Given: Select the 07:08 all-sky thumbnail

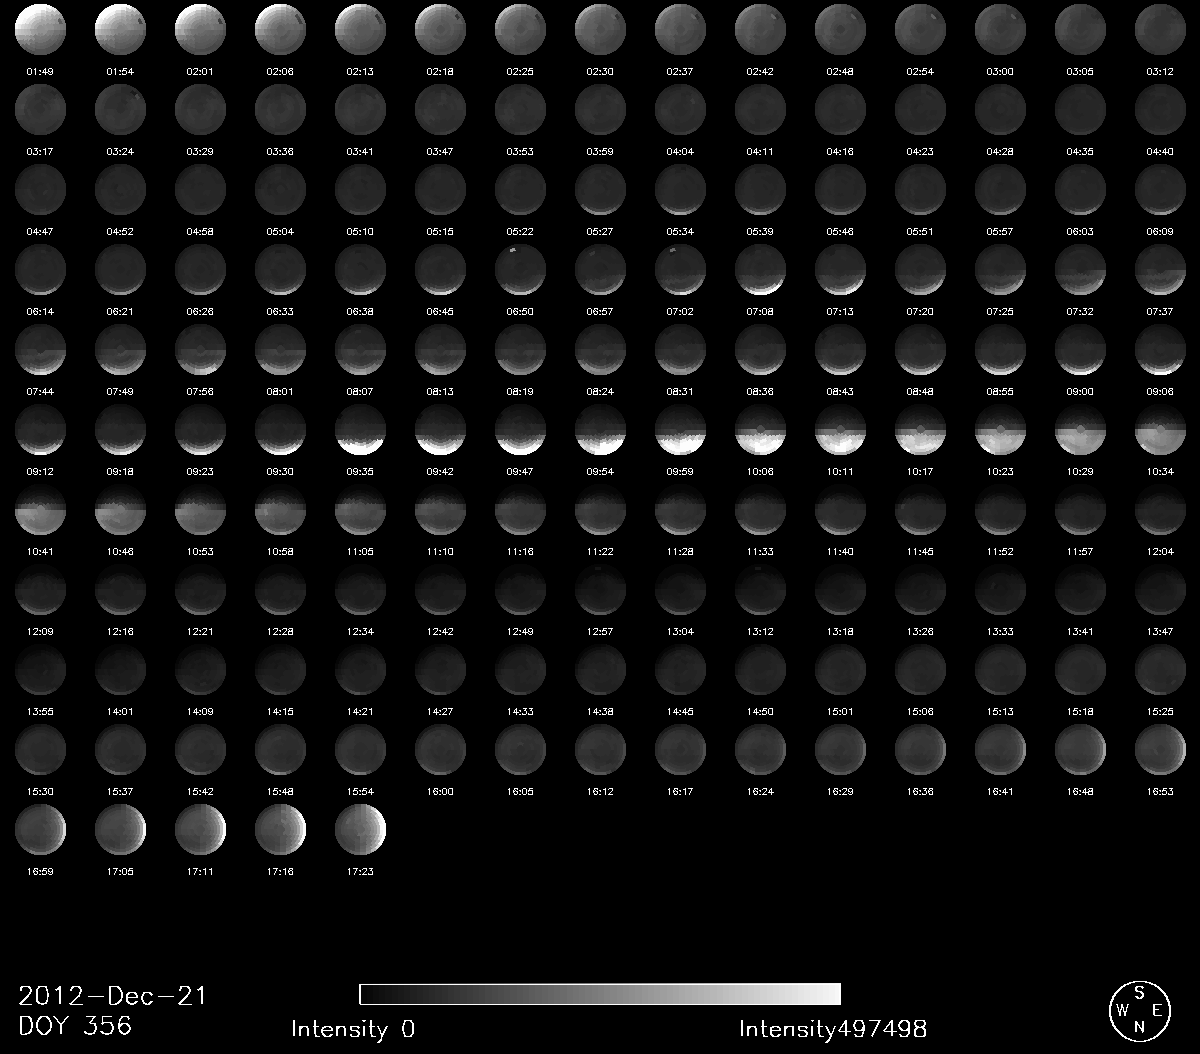Looking at the screenshot, I should click(760, 269).
